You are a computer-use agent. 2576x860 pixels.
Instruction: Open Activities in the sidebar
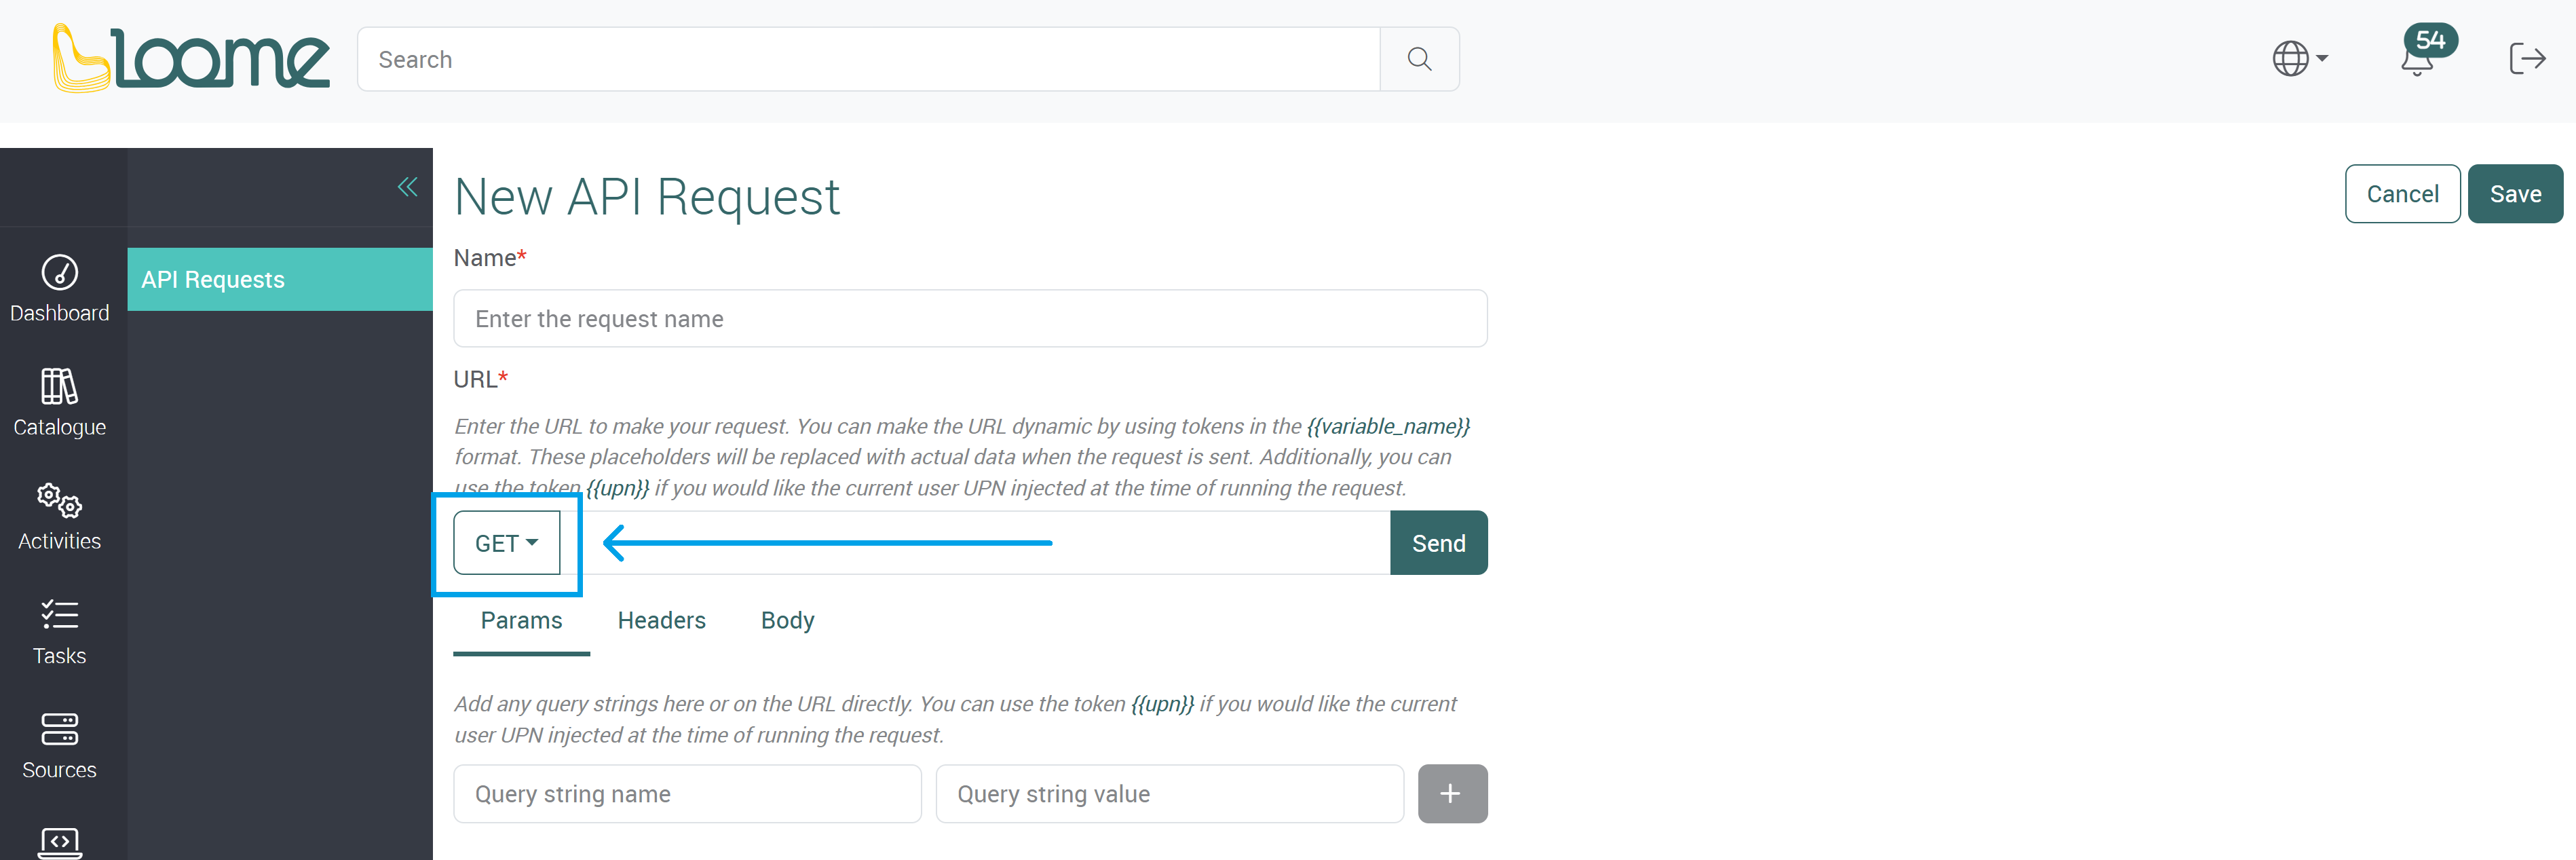click(59, 516)
